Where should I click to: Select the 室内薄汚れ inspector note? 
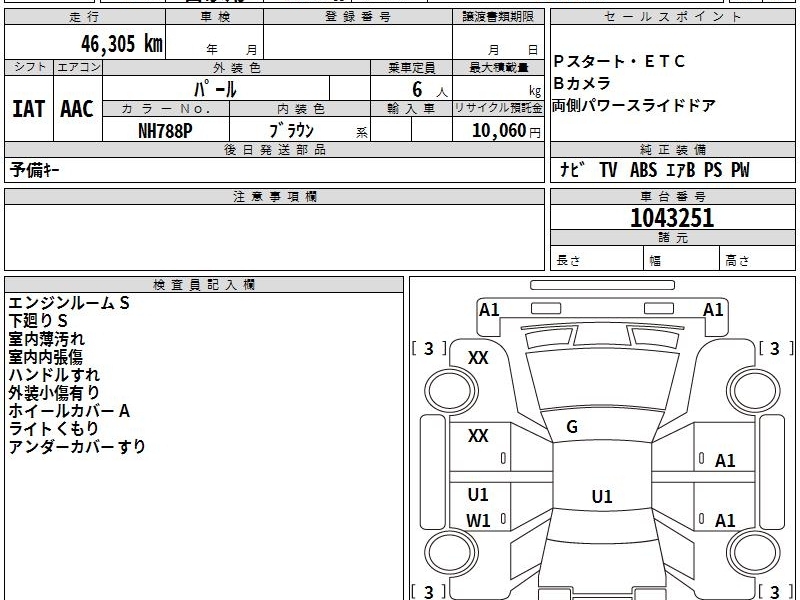click(46, 339)
